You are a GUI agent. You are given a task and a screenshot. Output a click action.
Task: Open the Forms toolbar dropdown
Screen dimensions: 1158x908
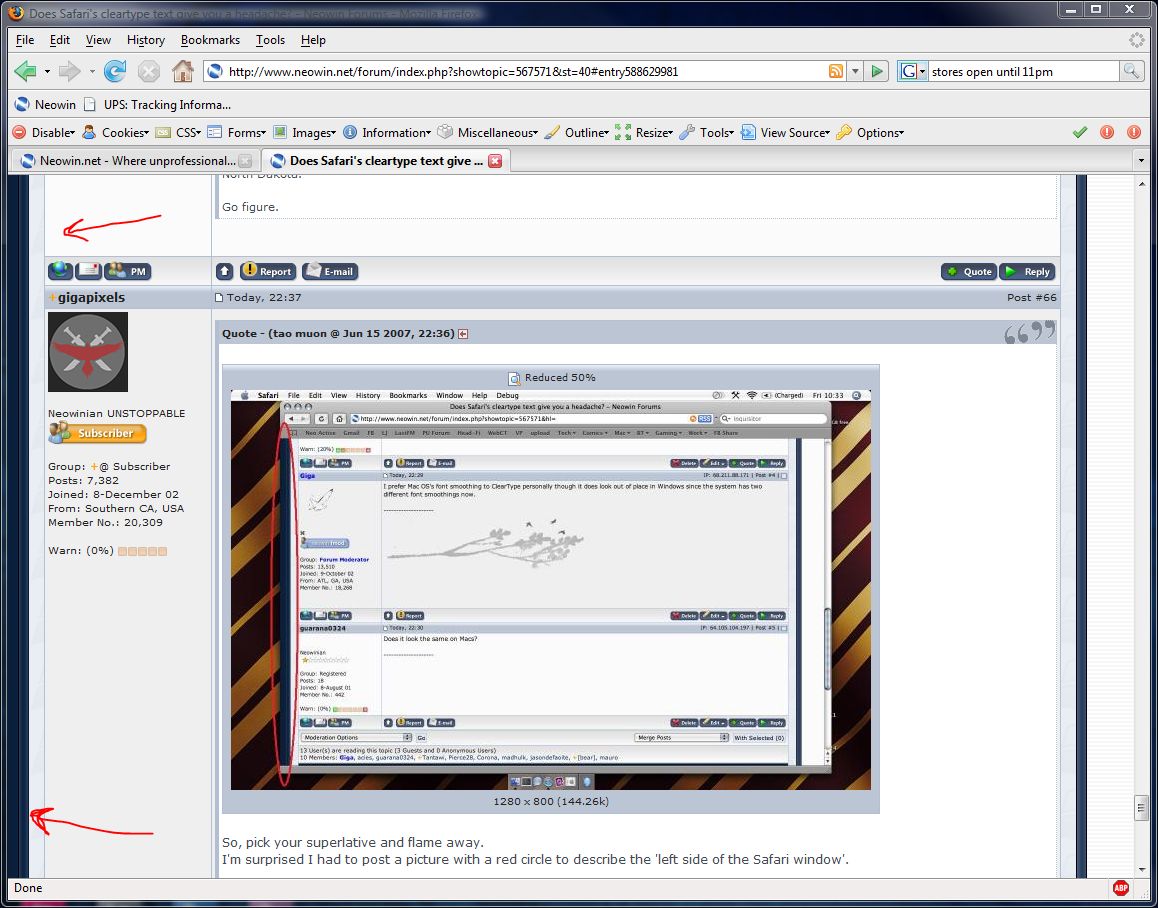click(x=237, y=132)
